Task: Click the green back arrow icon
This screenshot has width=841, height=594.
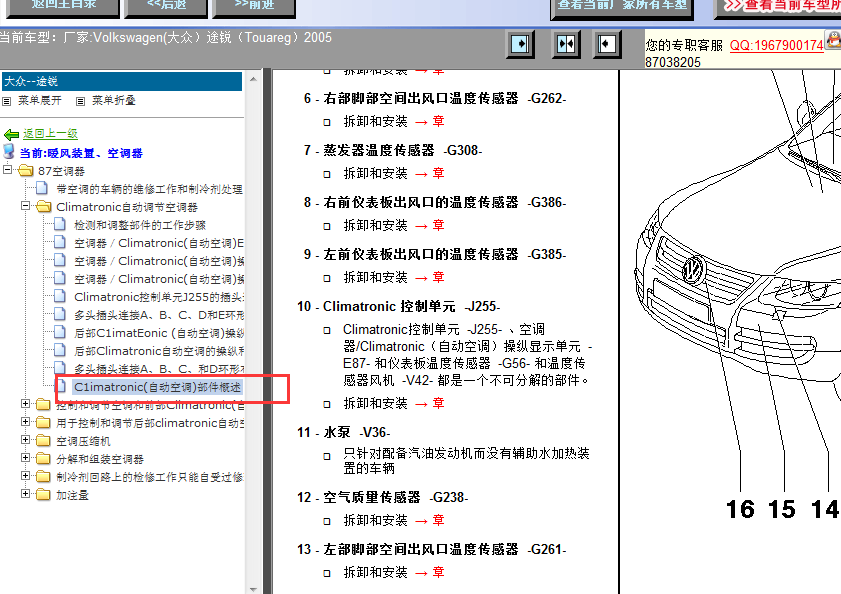Action: (11, 134)
